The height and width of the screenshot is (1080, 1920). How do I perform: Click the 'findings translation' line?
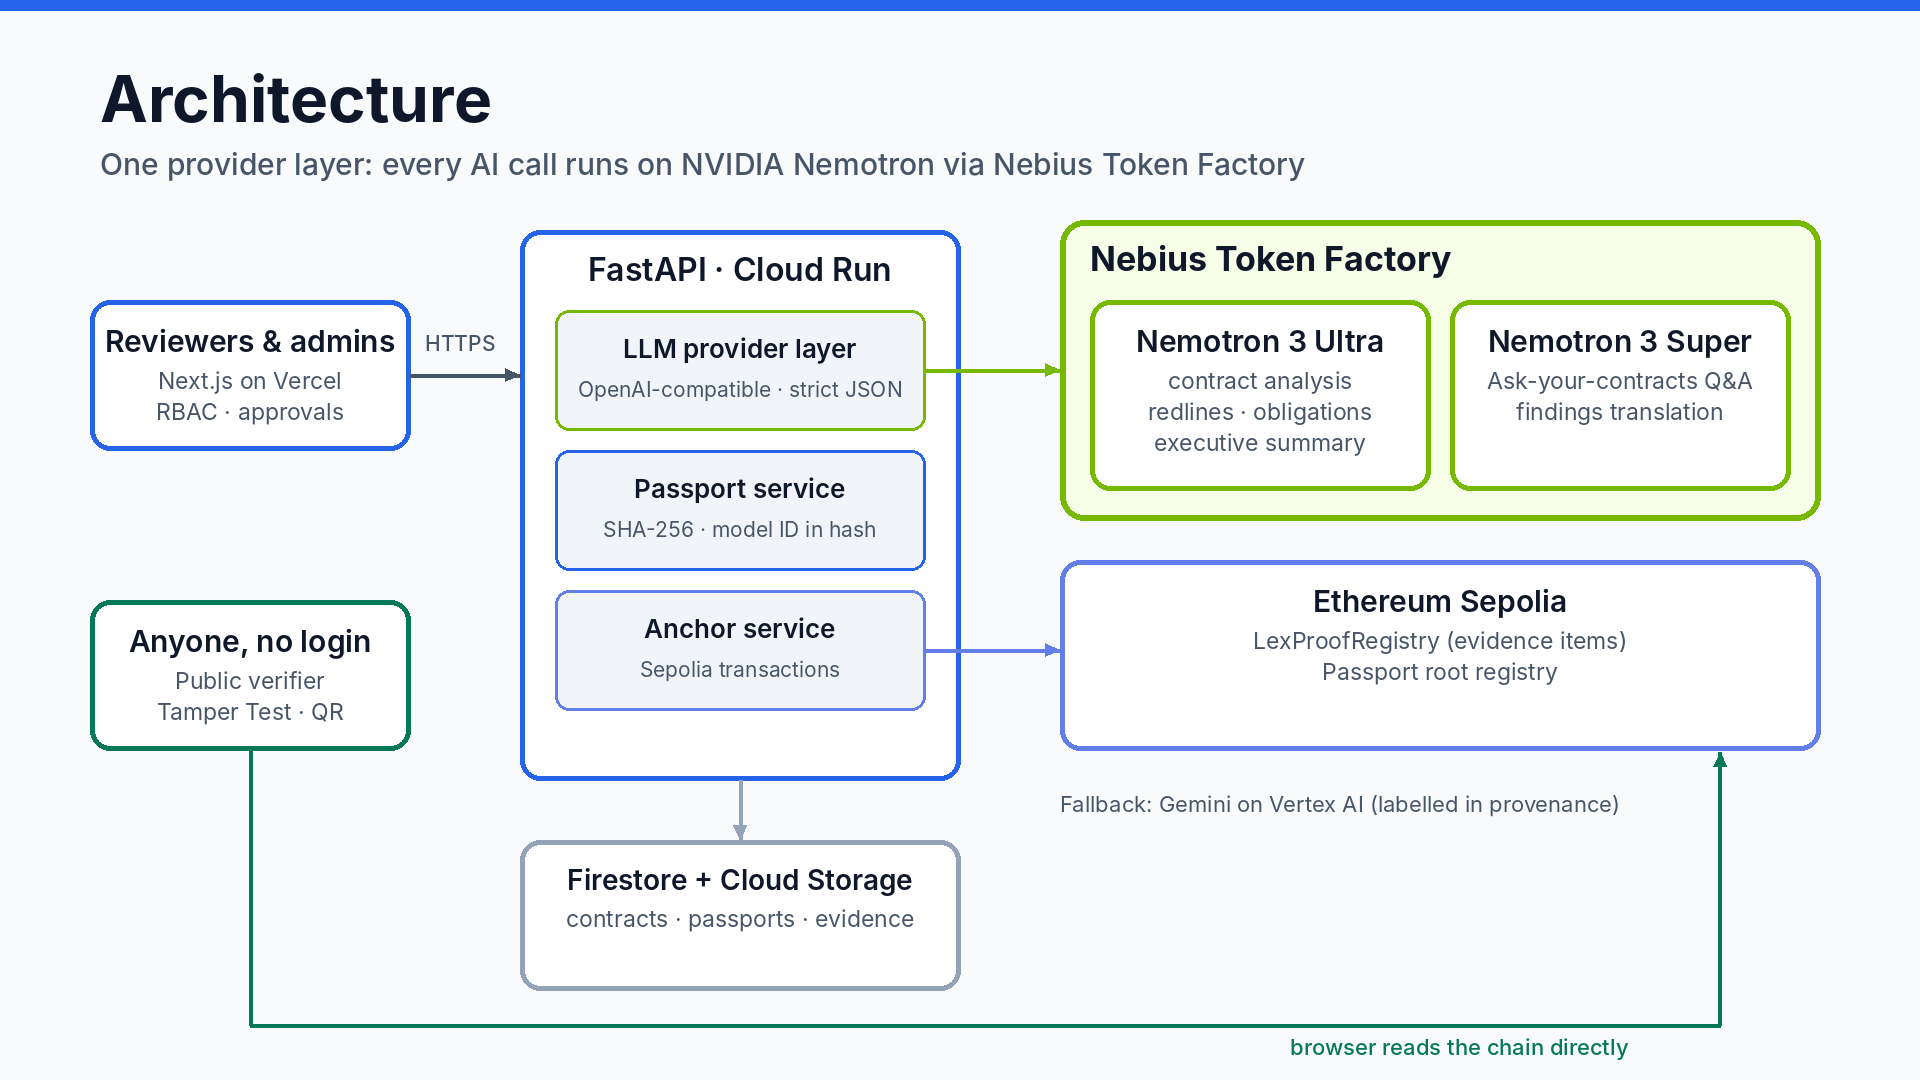click(x=1620, y=412)
